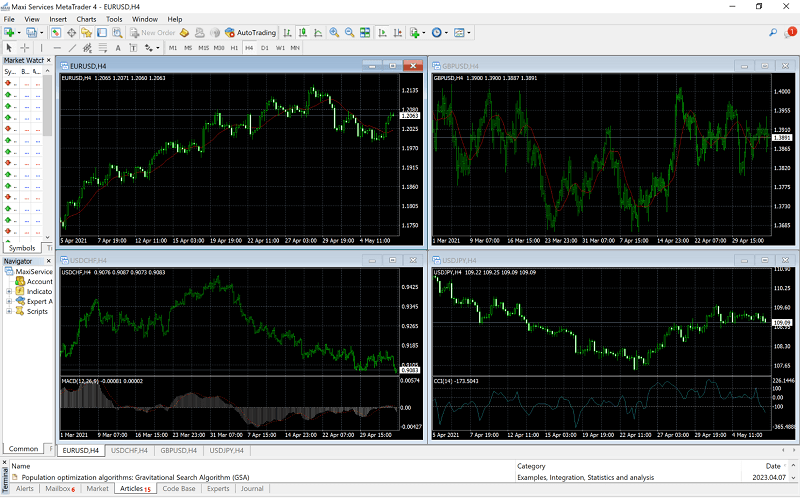This screenshot has width=800, height=498.
Task: Click Market Watch scroll down arrow
Action: tap(47, 237)
